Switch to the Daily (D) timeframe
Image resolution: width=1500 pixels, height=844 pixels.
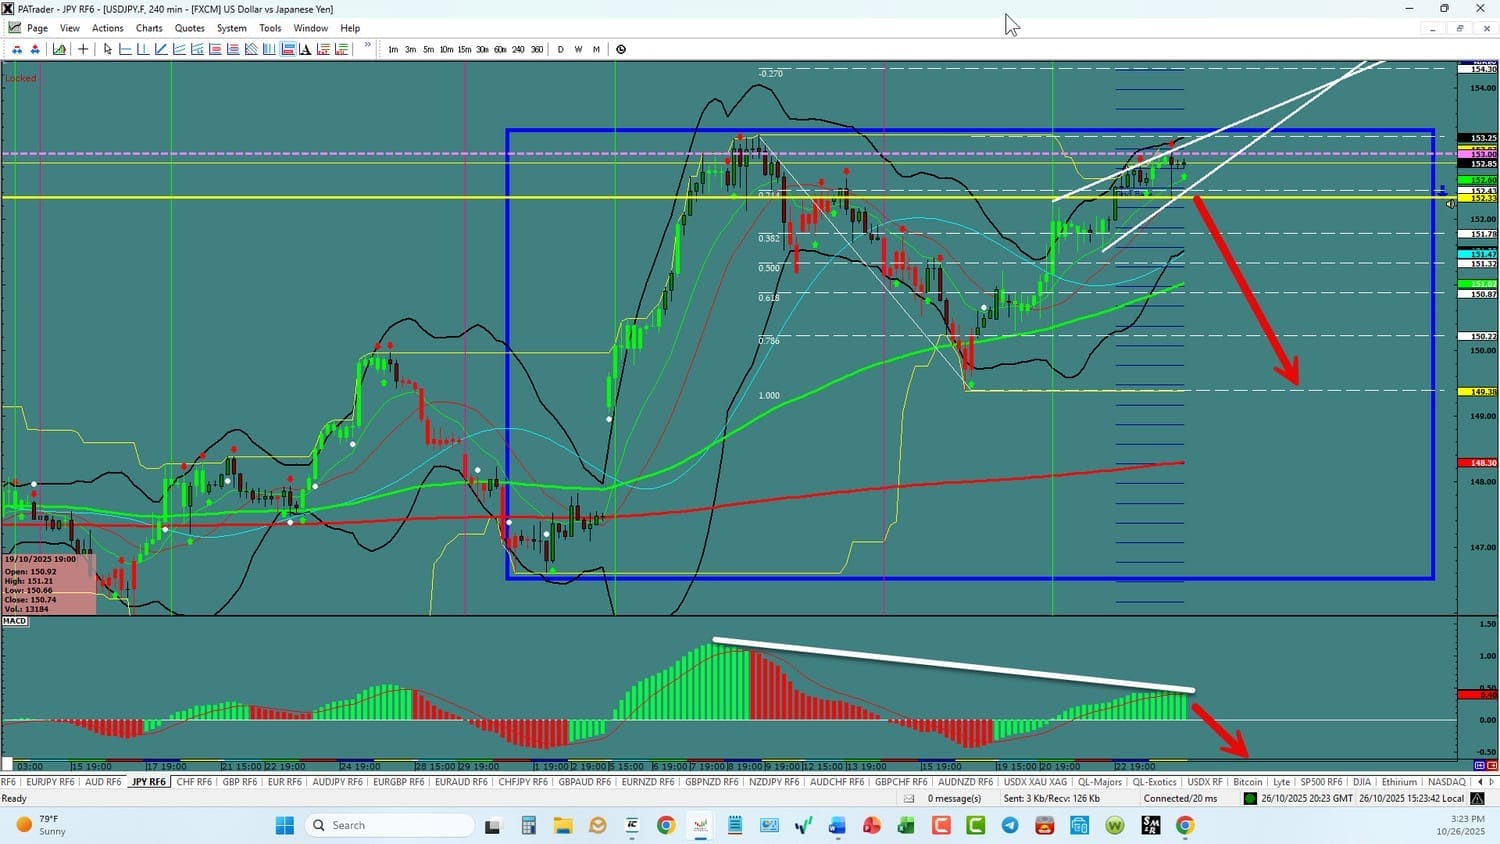(x=560, y=49)
